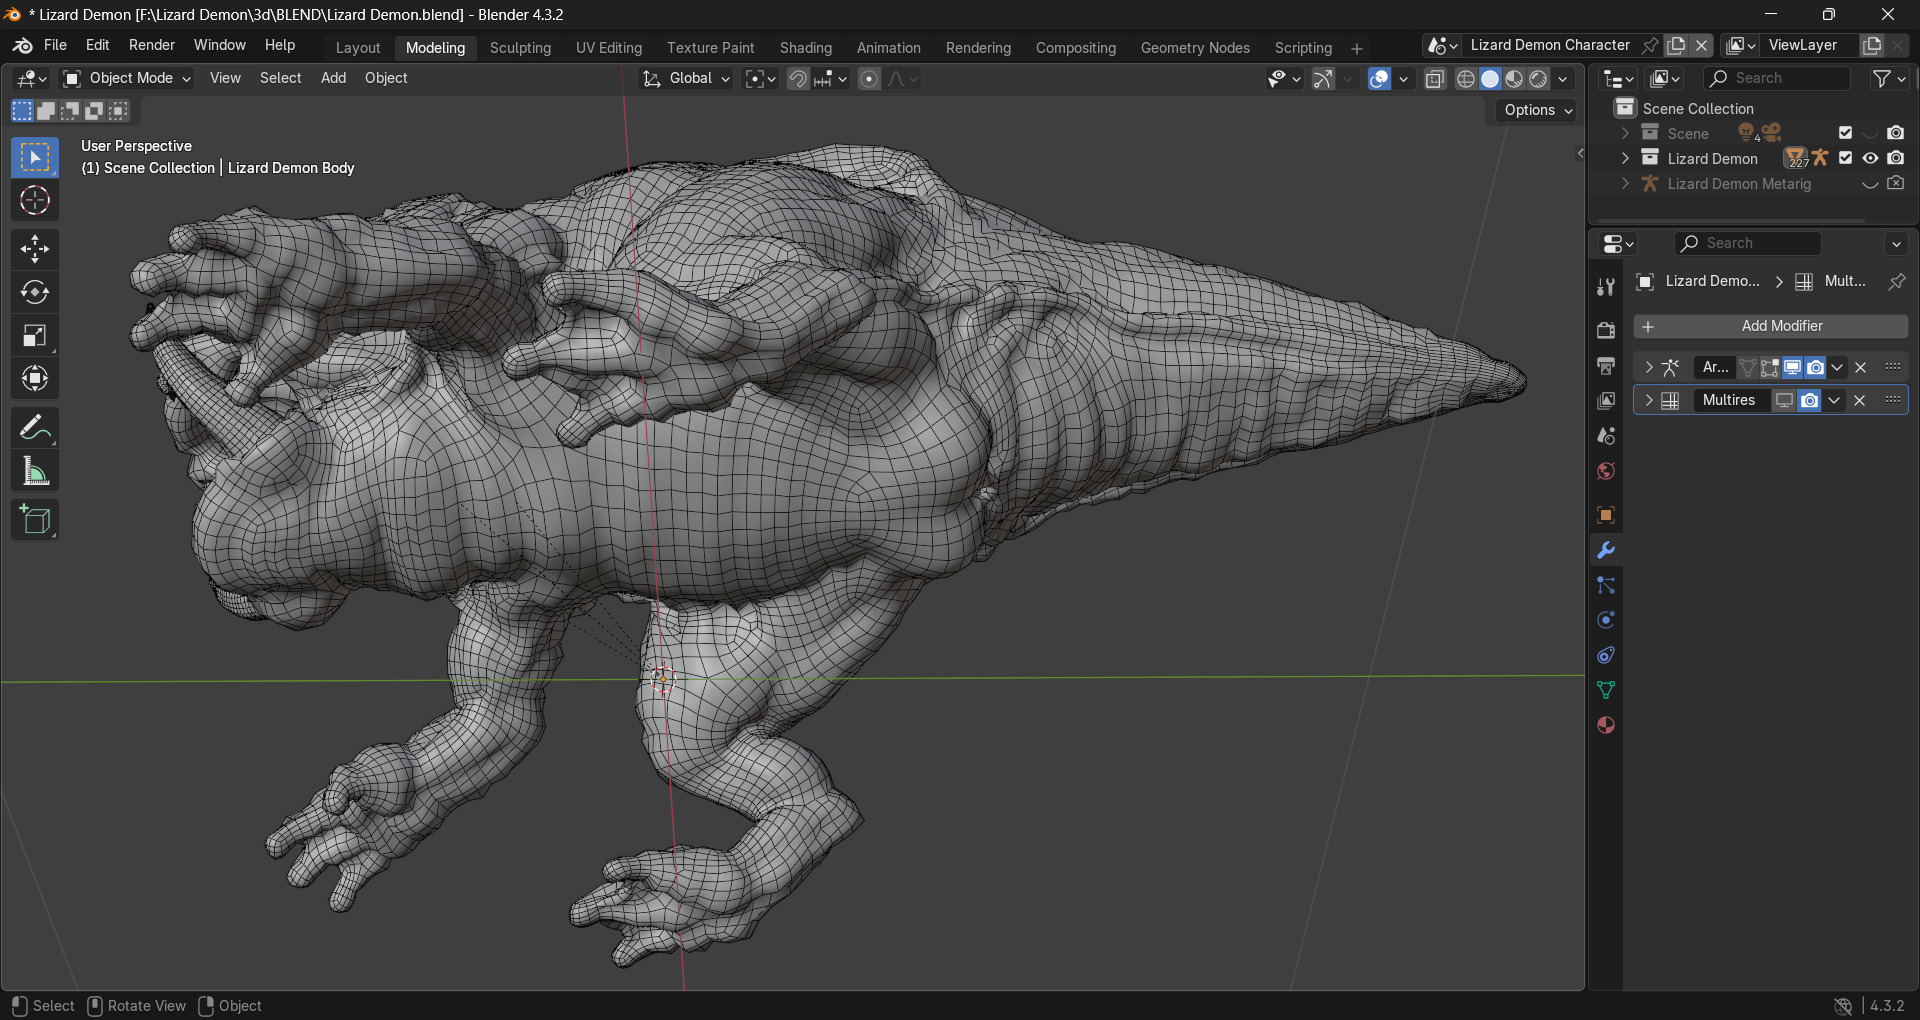Switch to the UV Editing workspace tab
The image size is (1920, 1020).
tap(609, 48)
